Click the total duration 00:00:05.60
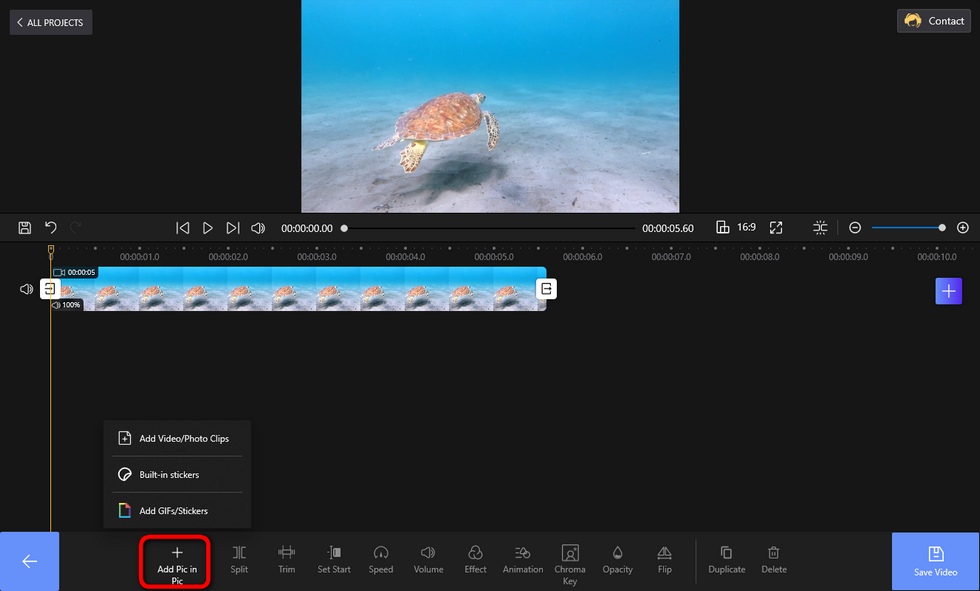 pyautogui.click(x=668, y=229)
